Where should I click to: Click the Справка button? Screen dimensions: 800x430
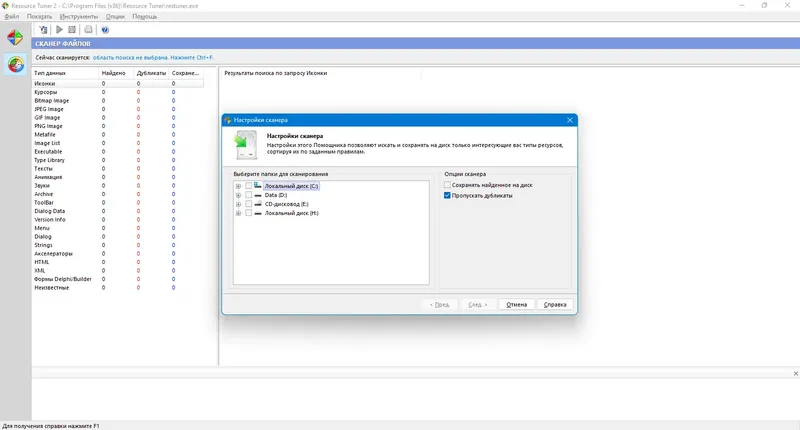pos(555,305)
